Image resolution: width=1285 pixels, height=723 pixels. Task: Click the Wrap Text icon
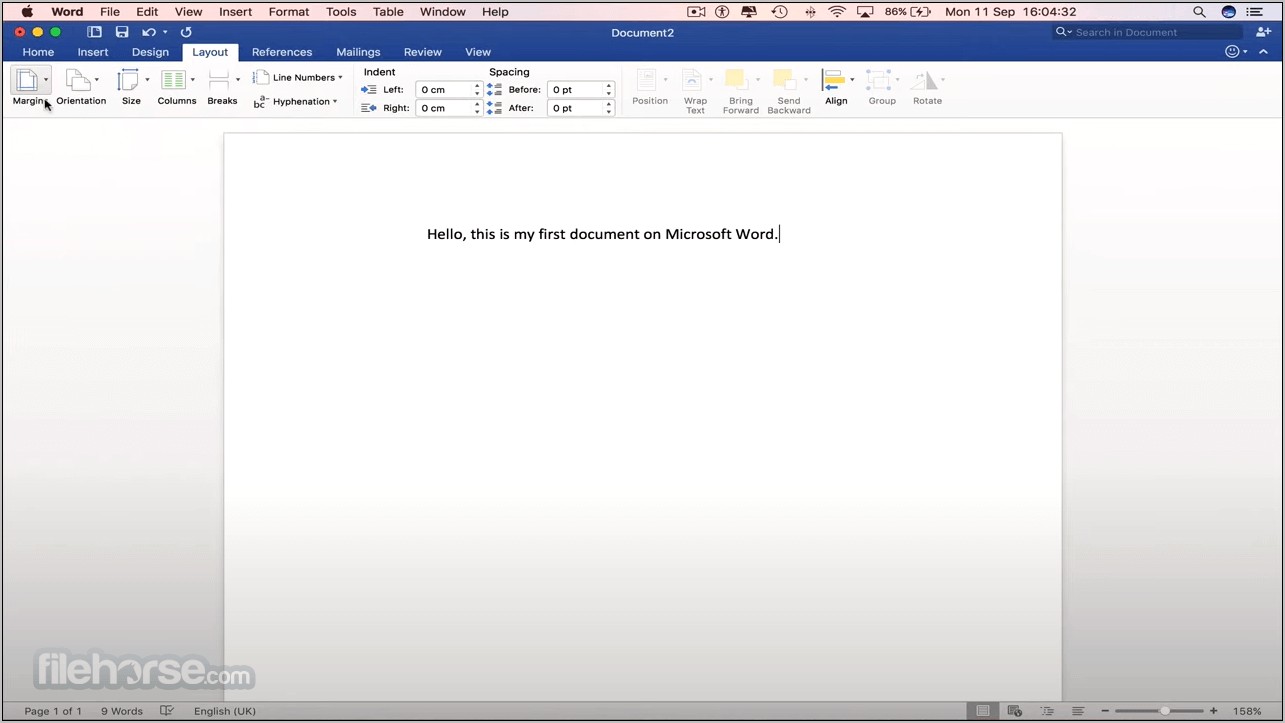pyautogui.click(x=693, y=80)
